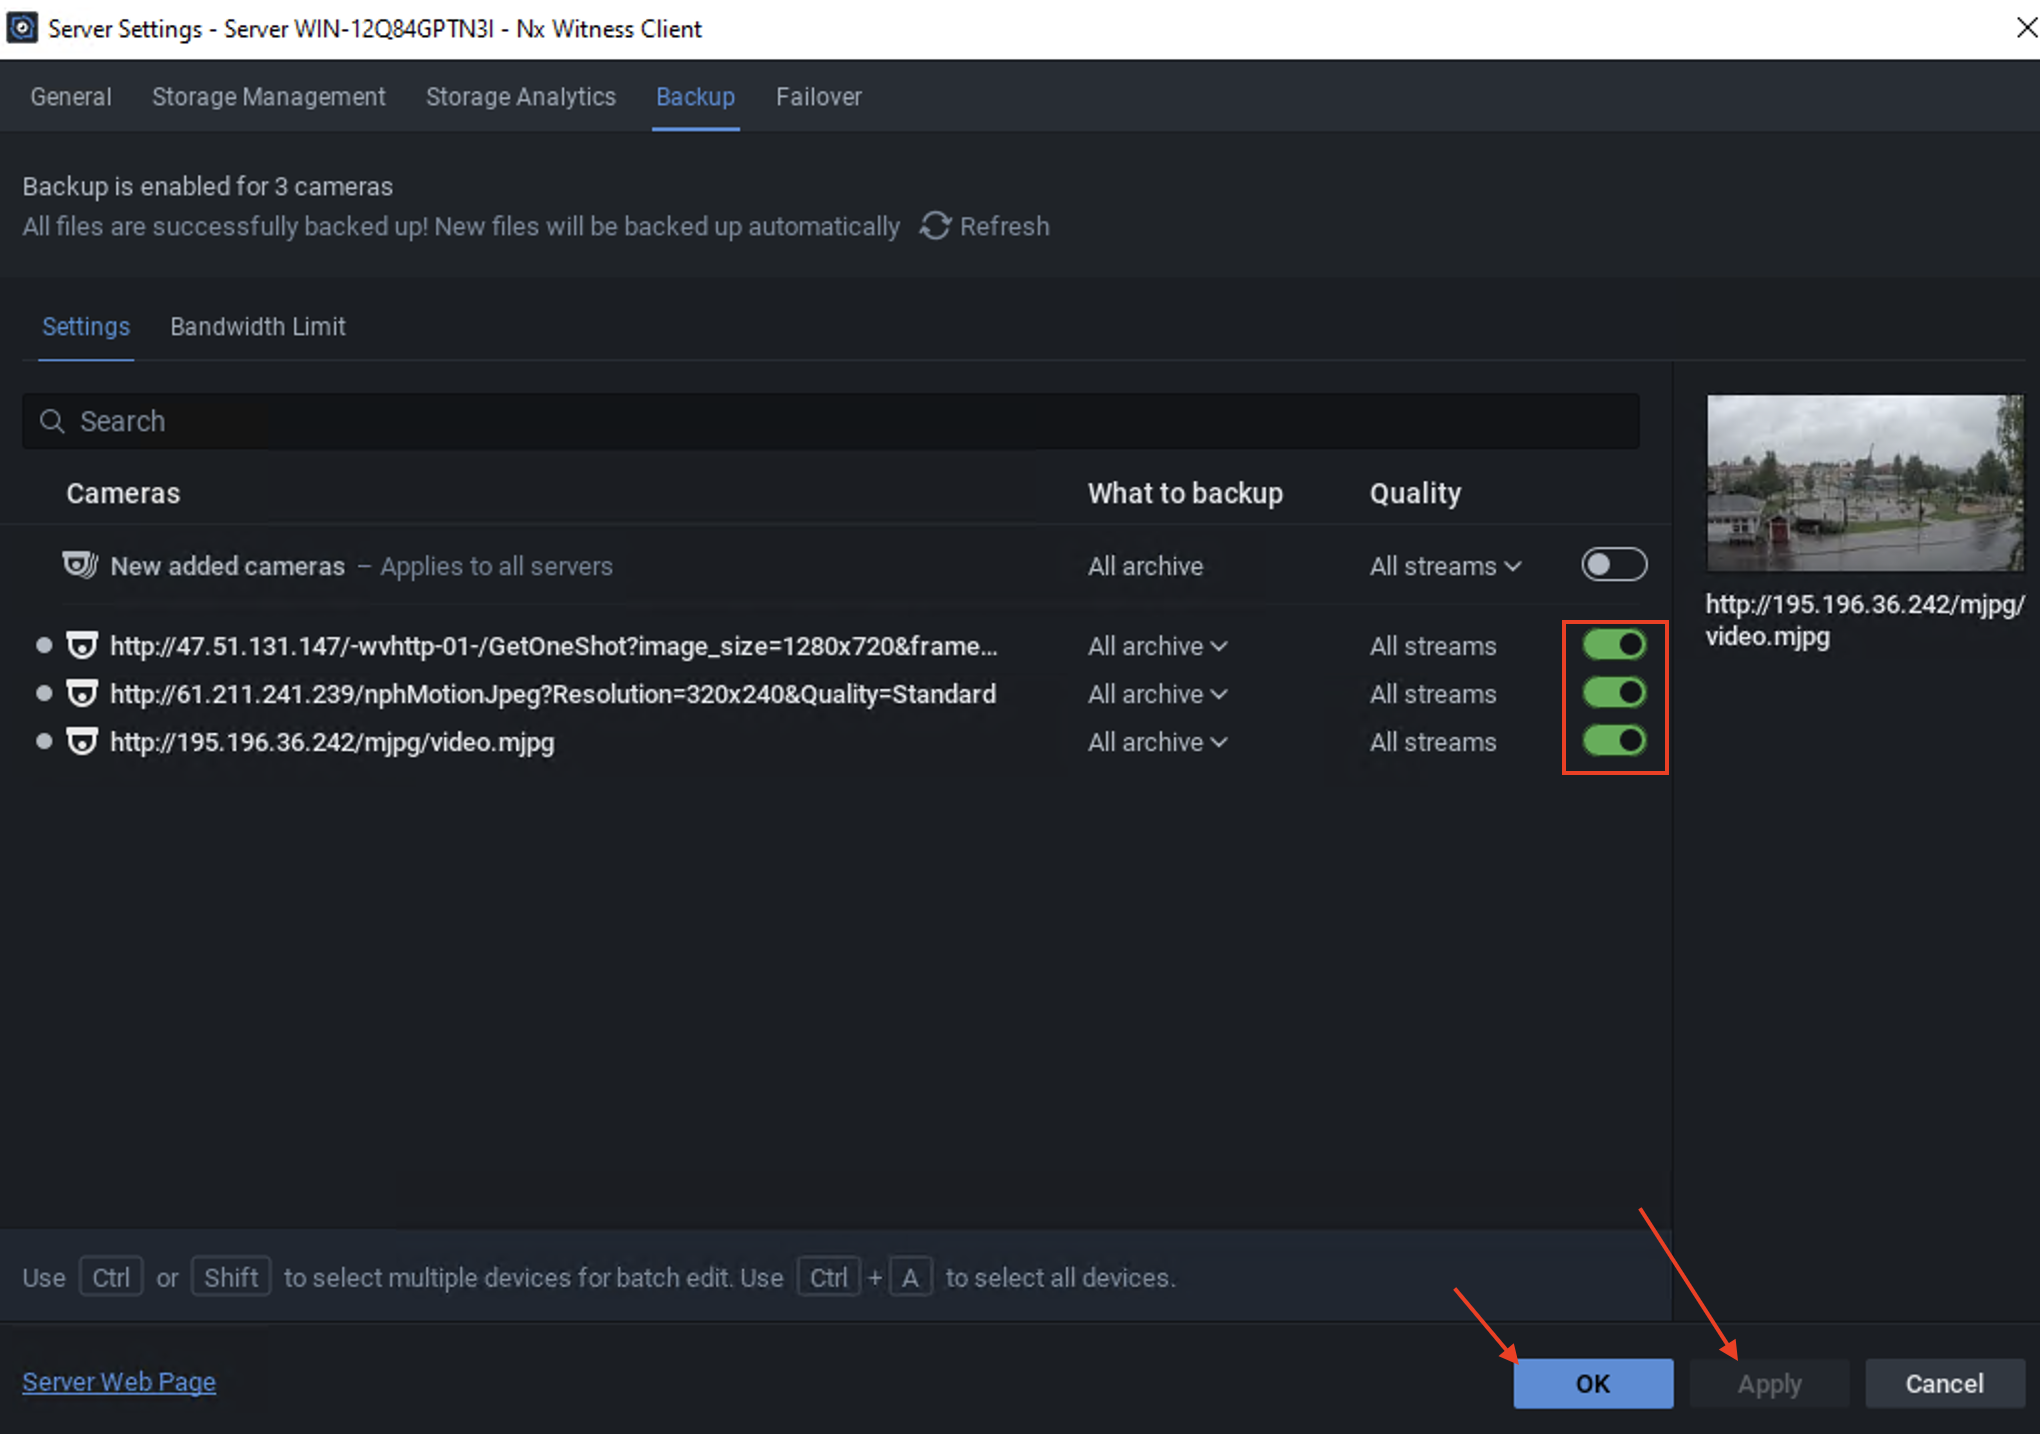Click the Cancel button

[x=1944, y=1384]
